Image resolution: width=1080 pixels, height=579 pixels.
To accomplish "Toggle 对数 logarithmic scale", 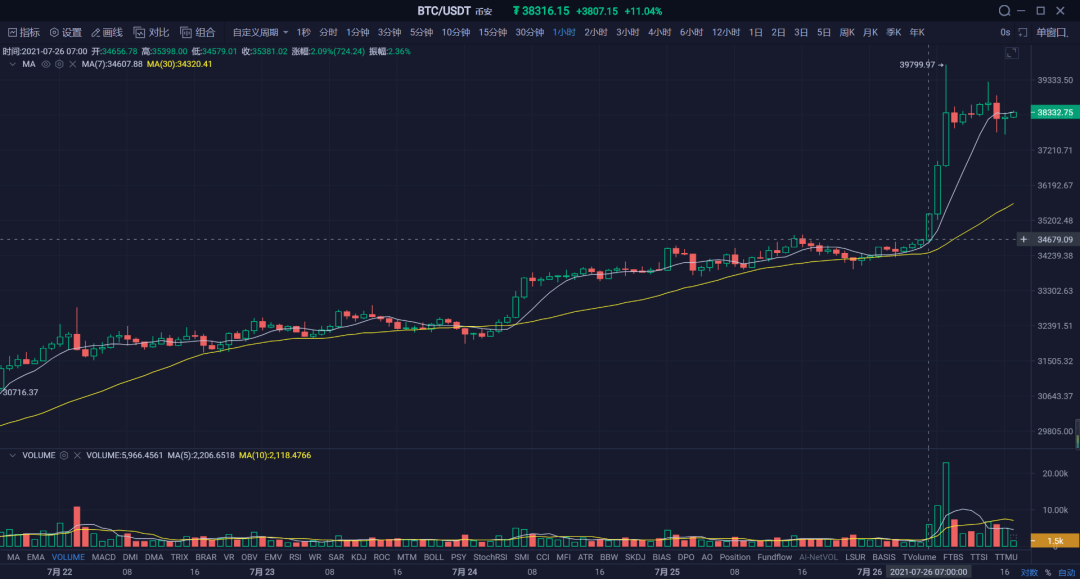I will [x=1029, y=572].
